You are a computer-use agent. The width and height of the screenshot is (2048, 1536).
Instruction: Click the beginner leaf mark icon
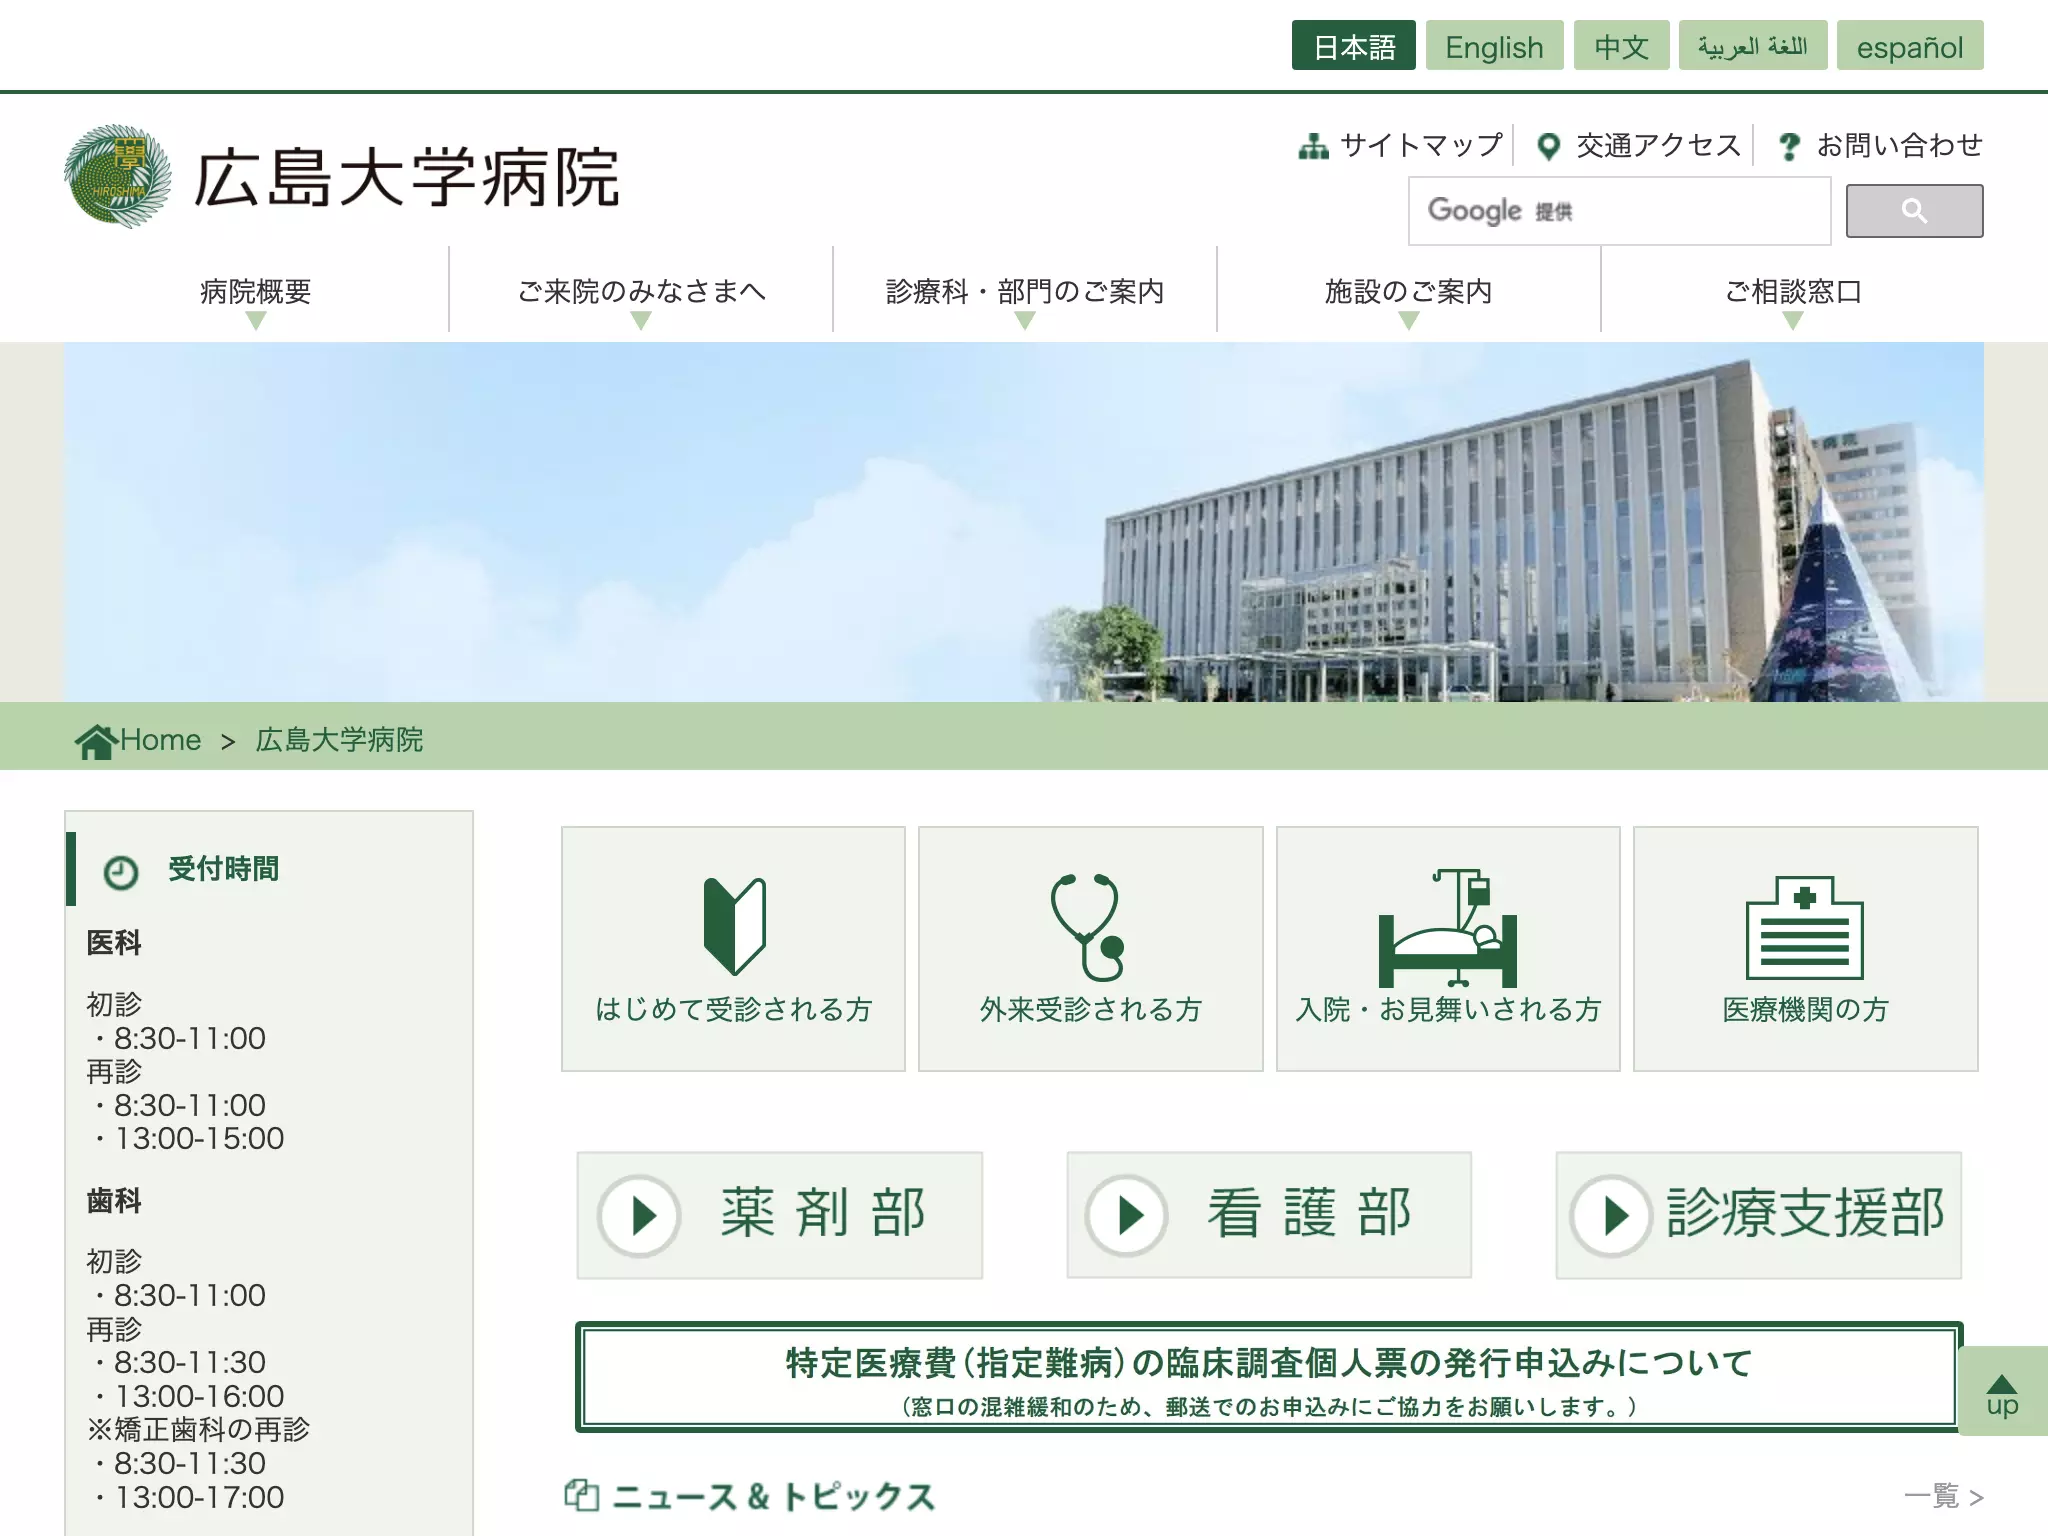point(734,926)
